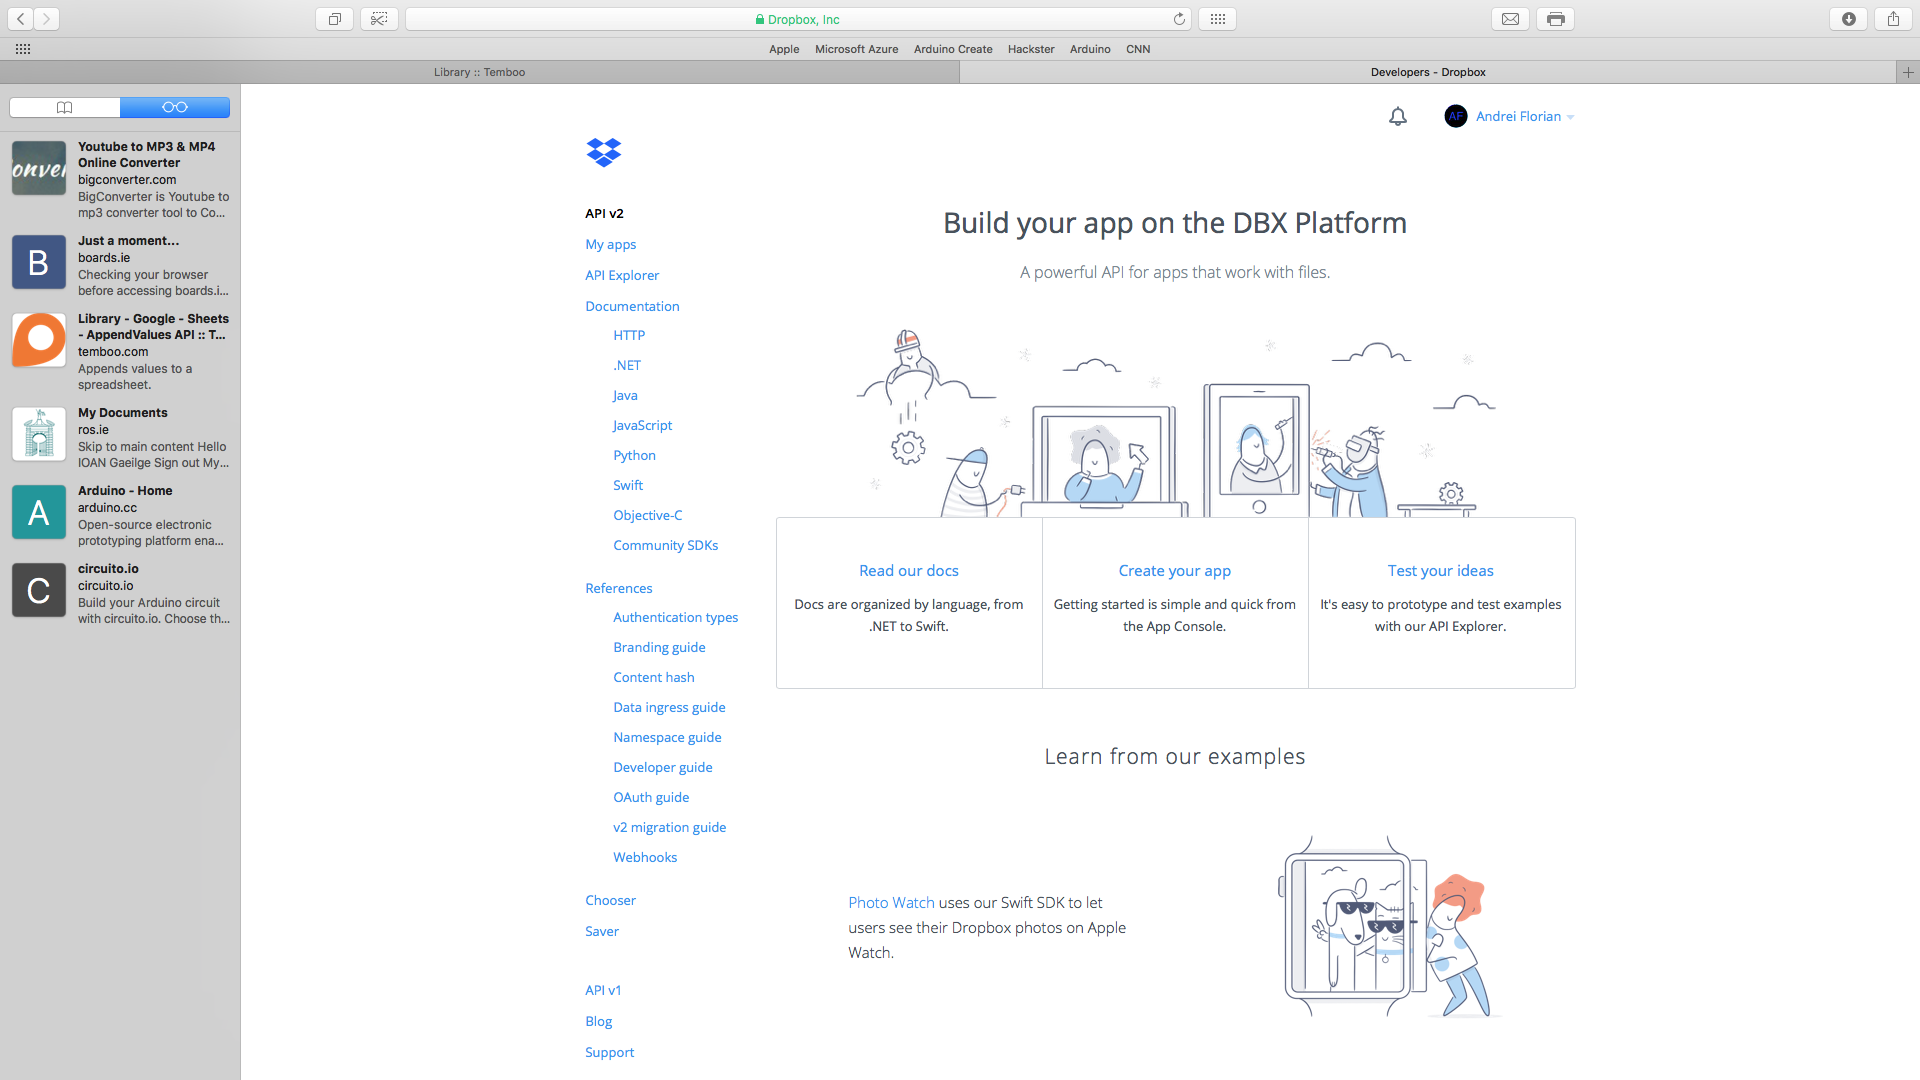
Task: Click the Downloads icon in Safari toolbar
Action: click(1848, 18)
